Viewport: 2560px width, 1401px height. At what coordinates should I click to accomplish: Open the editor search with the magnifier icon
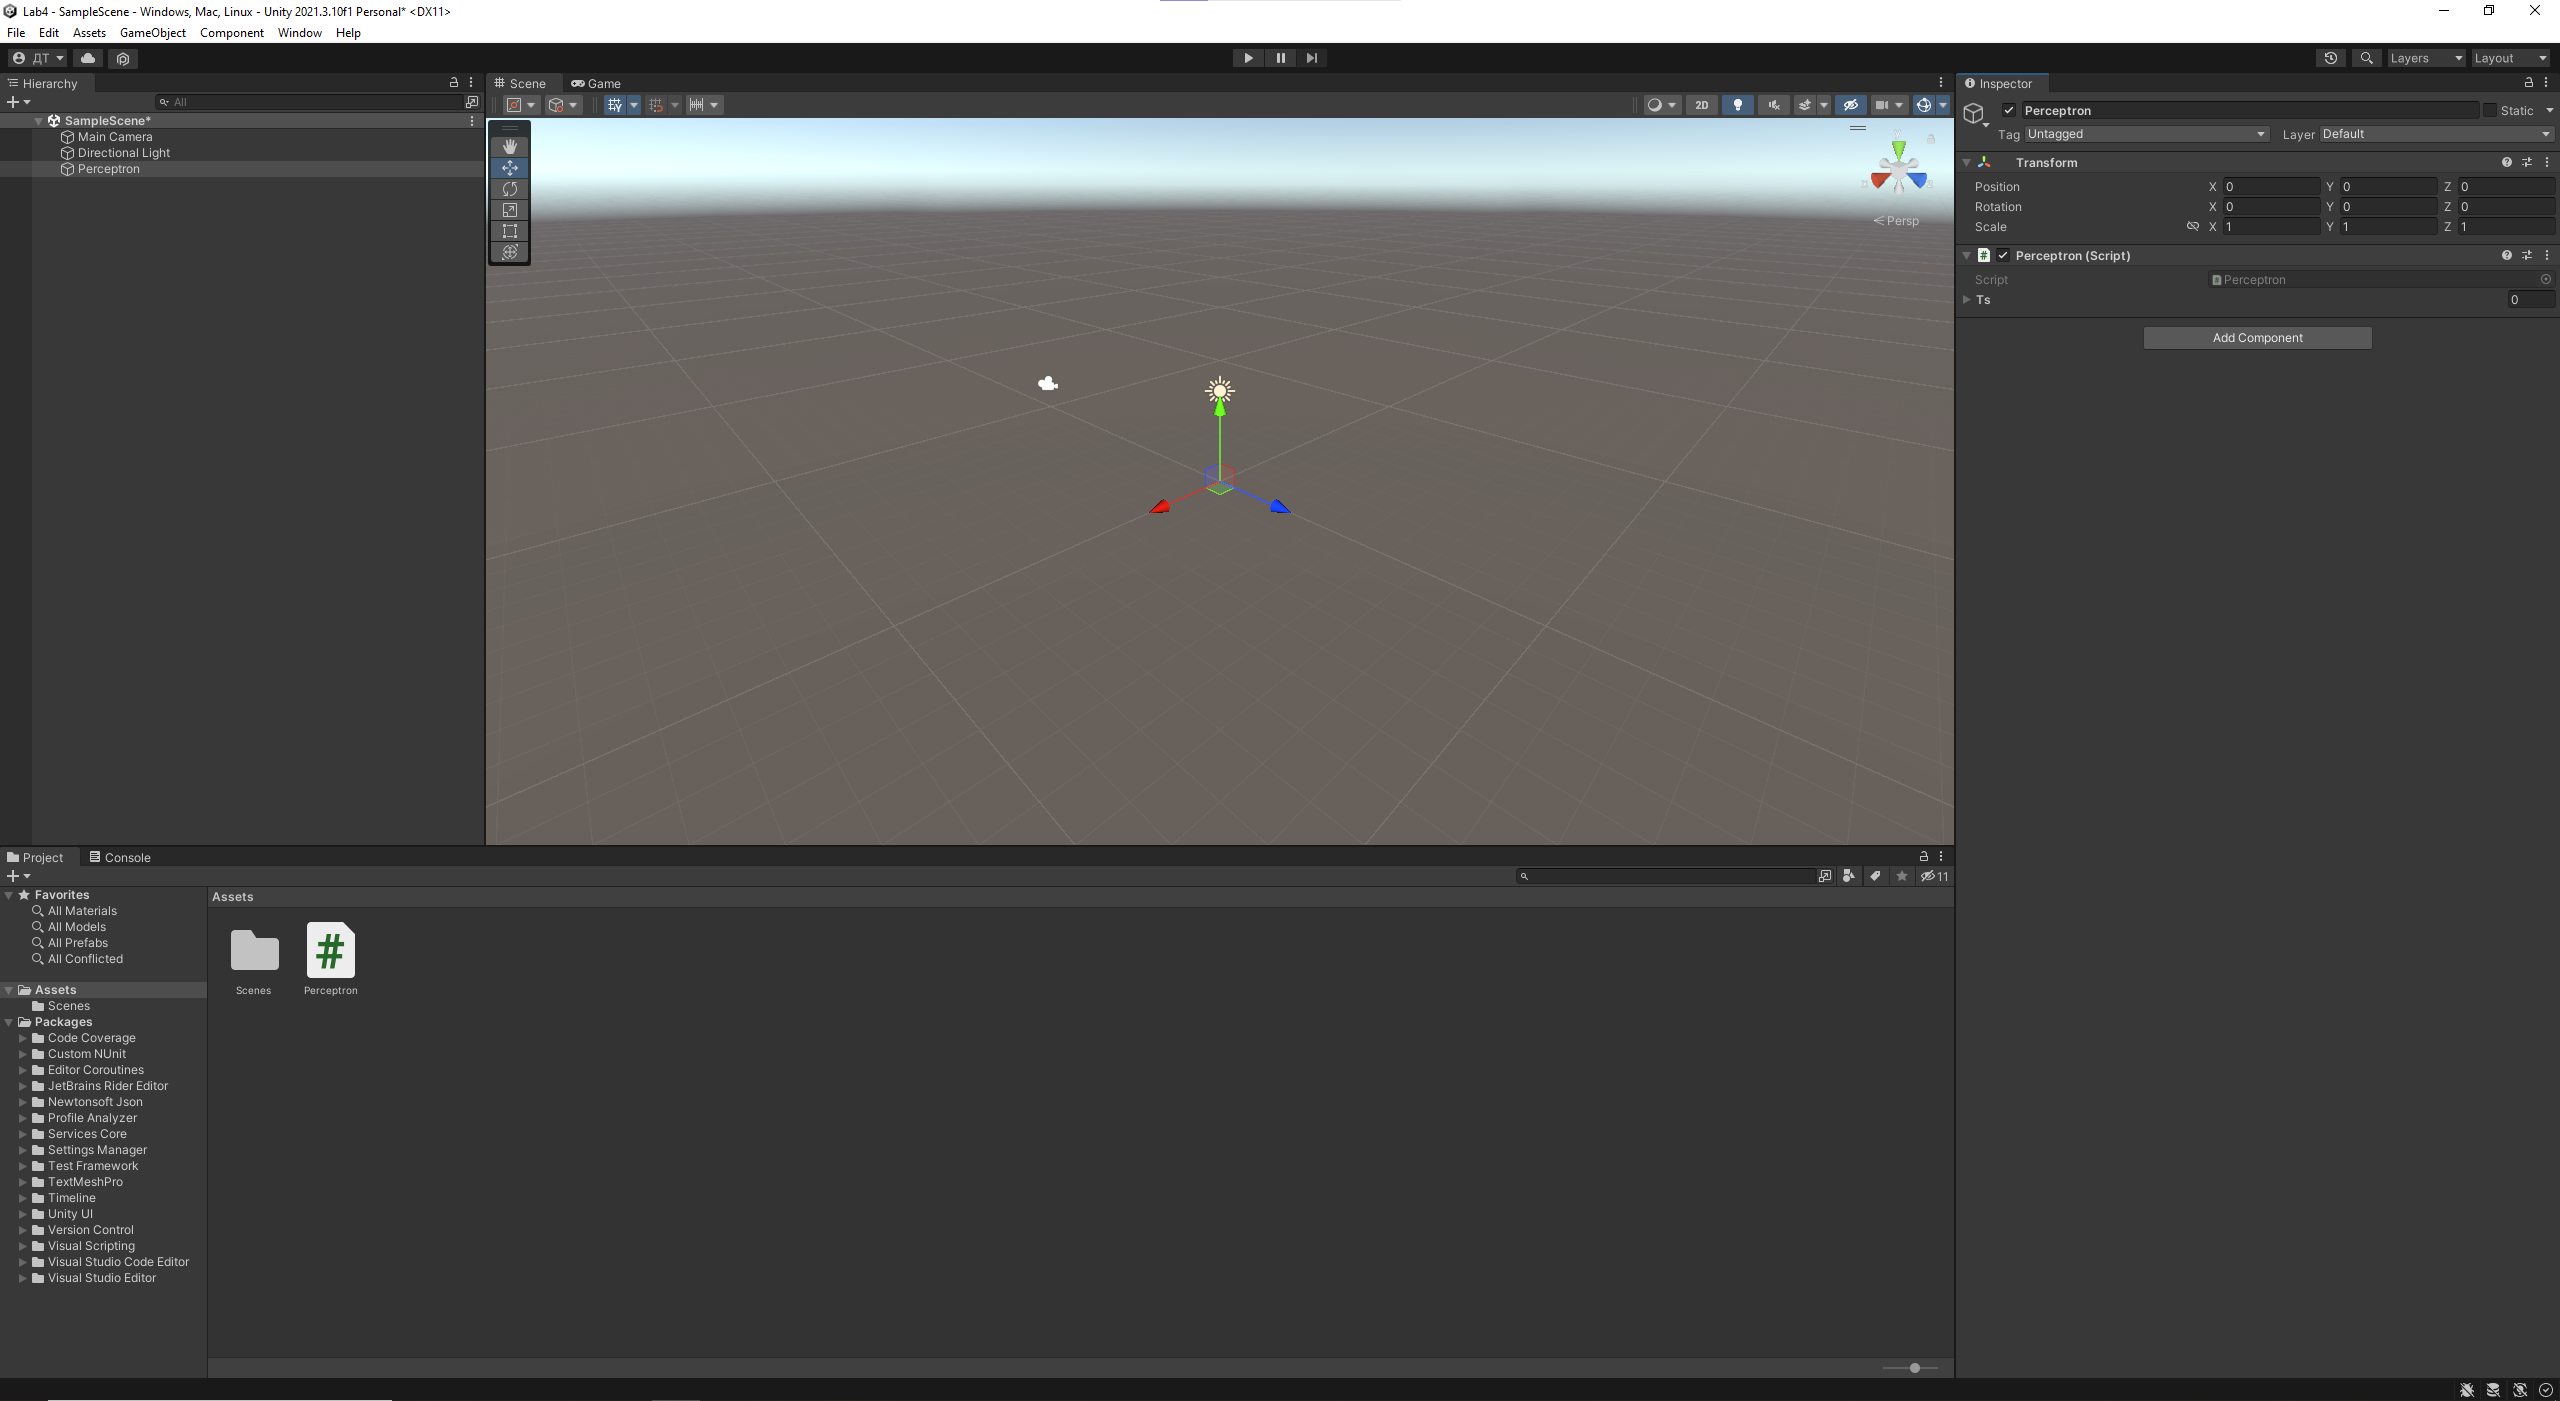2366,58
